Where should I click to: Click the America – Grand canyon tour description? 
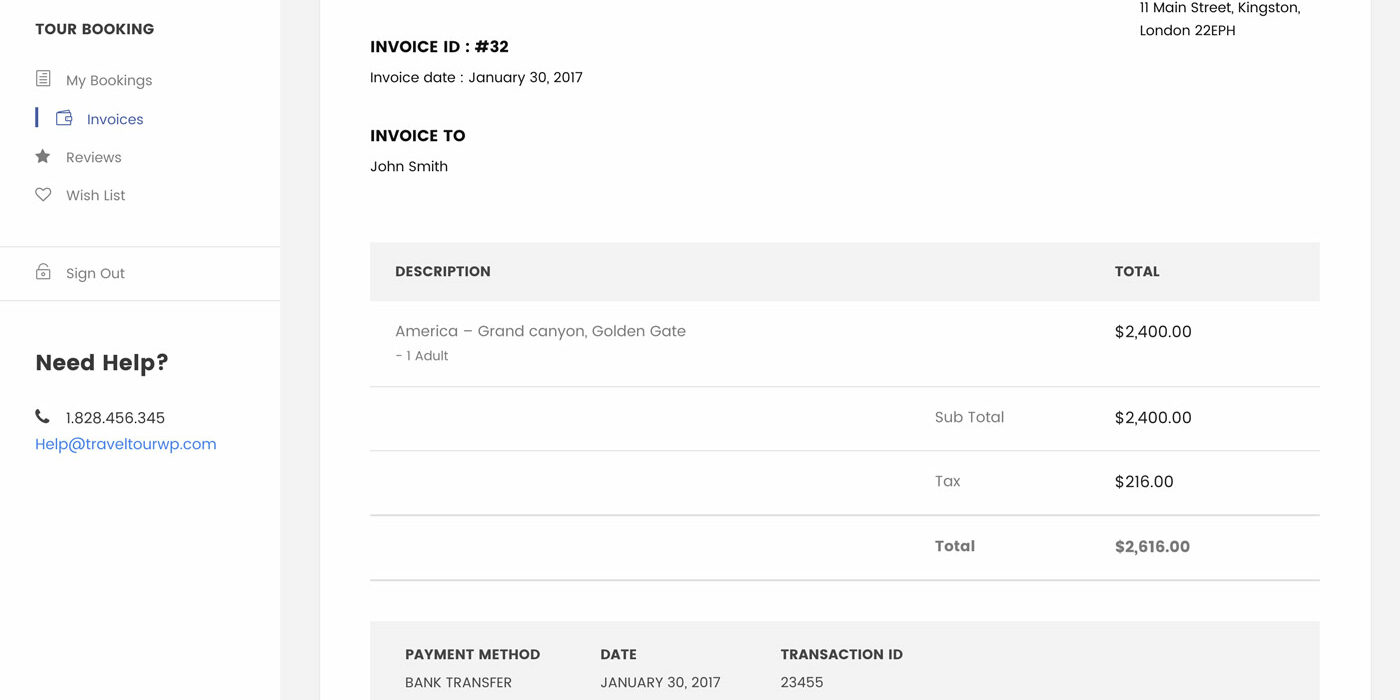(x=540, y=331)
